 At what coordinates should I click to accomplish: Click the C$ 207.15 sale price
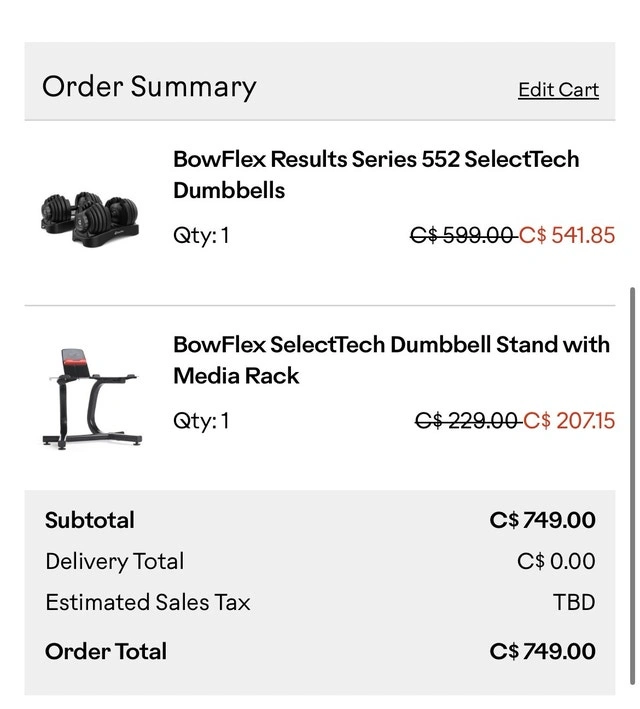570,421
